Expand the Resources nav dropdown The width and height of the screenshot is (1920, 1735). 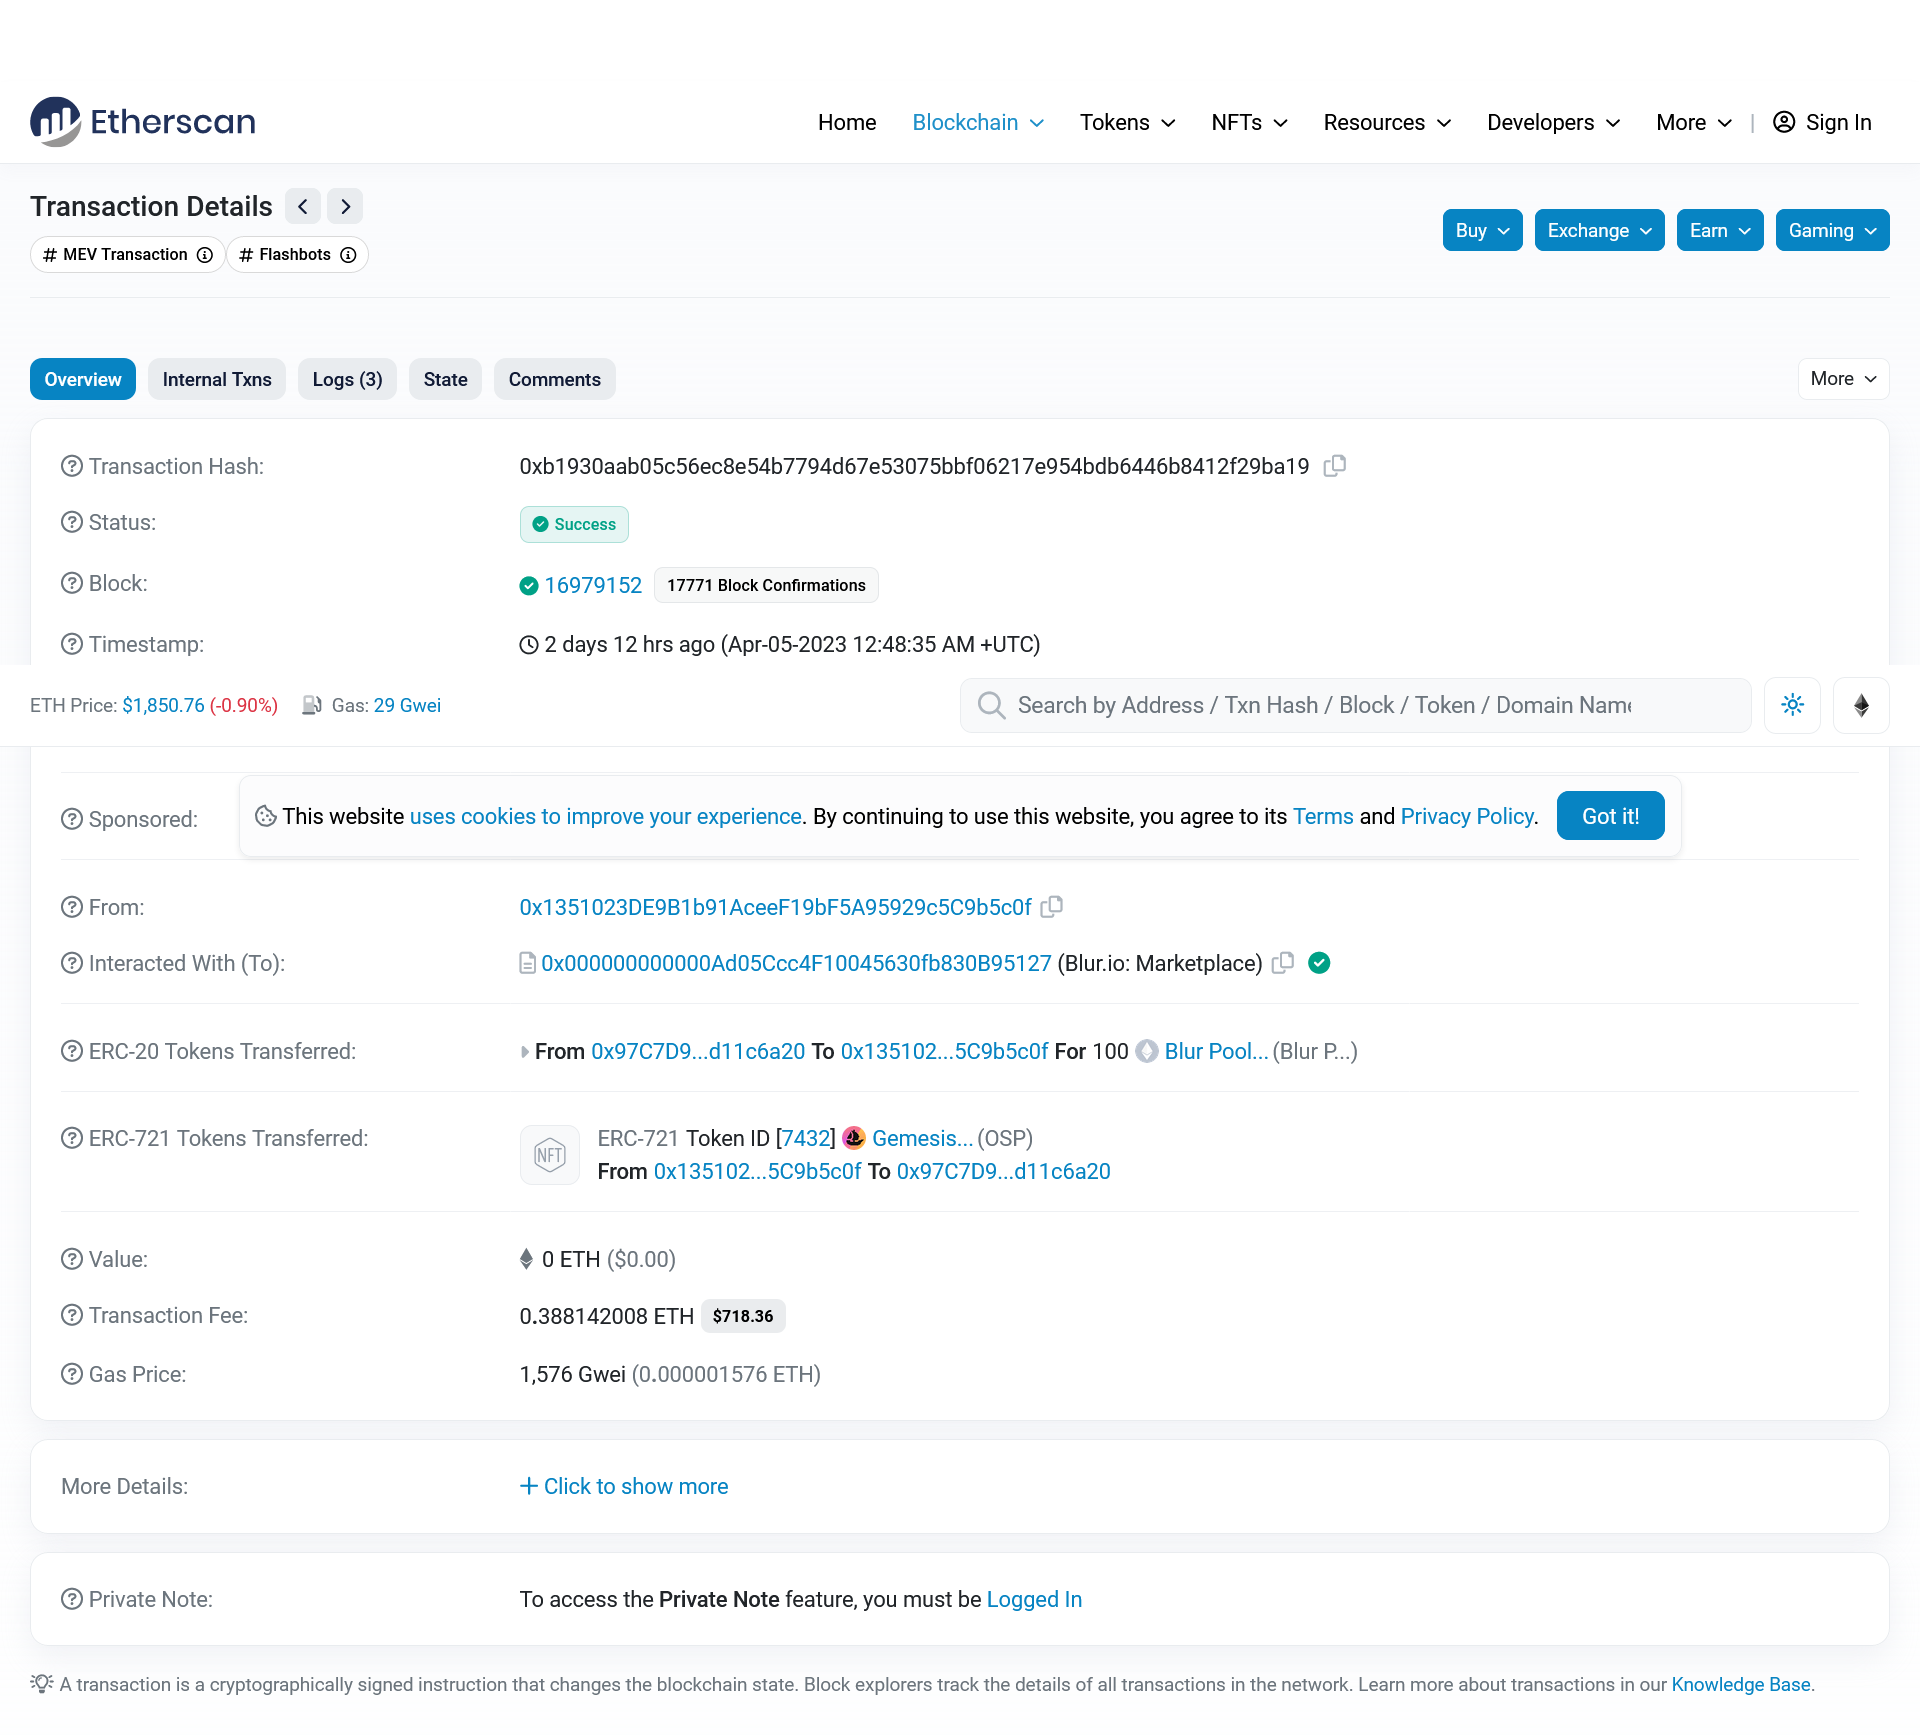tap(1387, 122)
